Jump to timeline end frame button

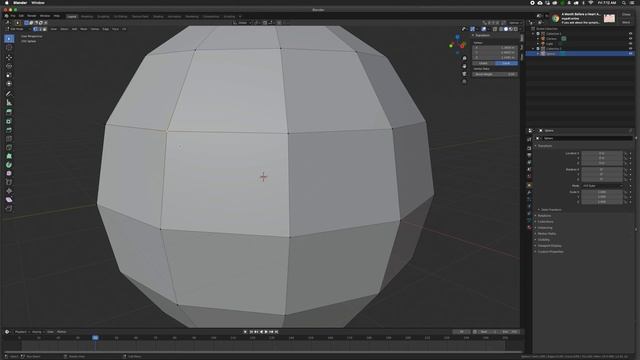click(x=276, y=332)
